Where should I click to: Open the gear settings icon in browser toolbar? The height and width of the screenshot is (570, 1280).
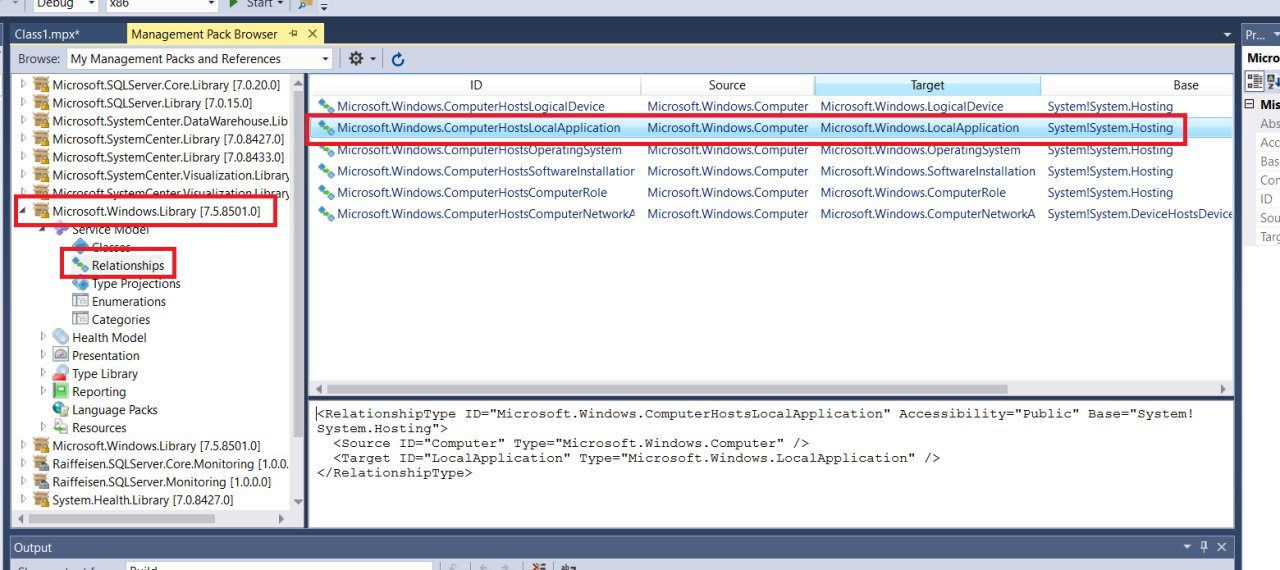tap(356, 59)
